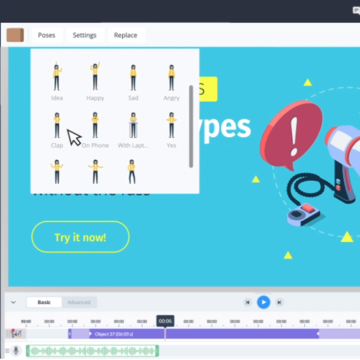Select the white headline text ending in 'ypes'
Image resolution: width=360 pixels, height=360 pixels.
pyautogui.click(x=225, y=128)
